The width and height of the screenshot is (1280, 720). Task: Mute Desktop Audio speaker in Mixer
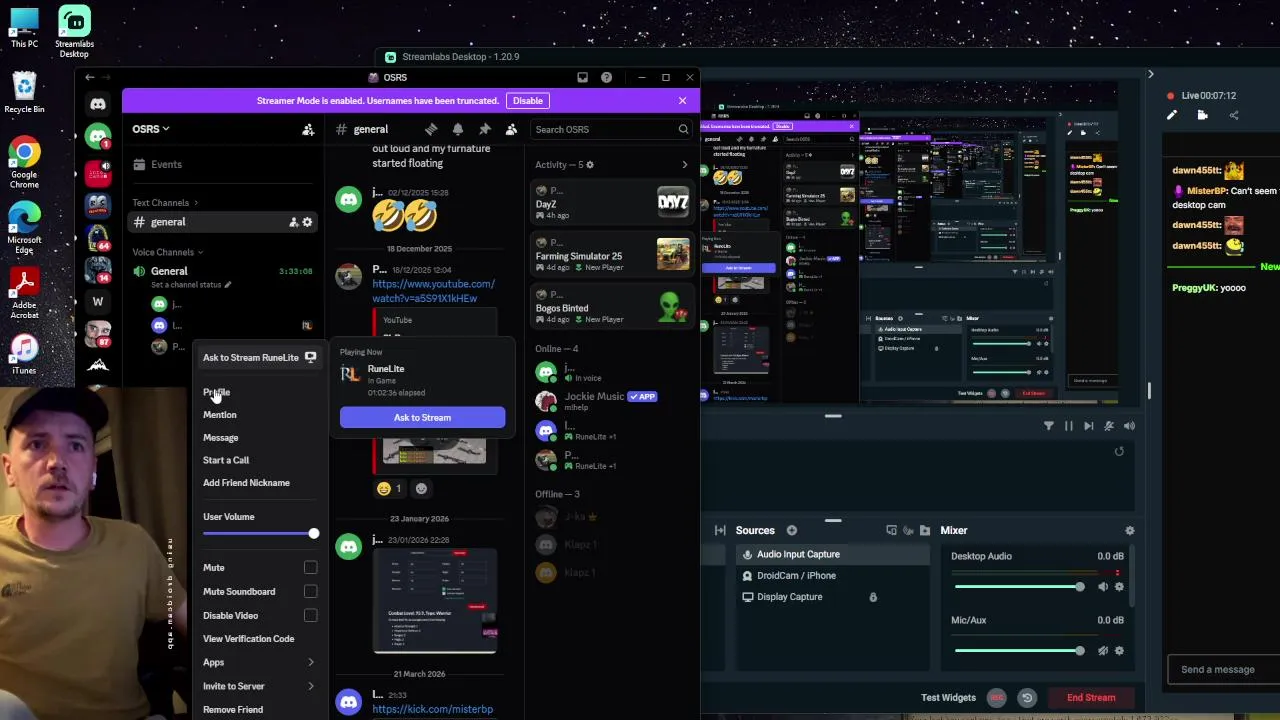pyautogui.click(x=1103, y=587)
